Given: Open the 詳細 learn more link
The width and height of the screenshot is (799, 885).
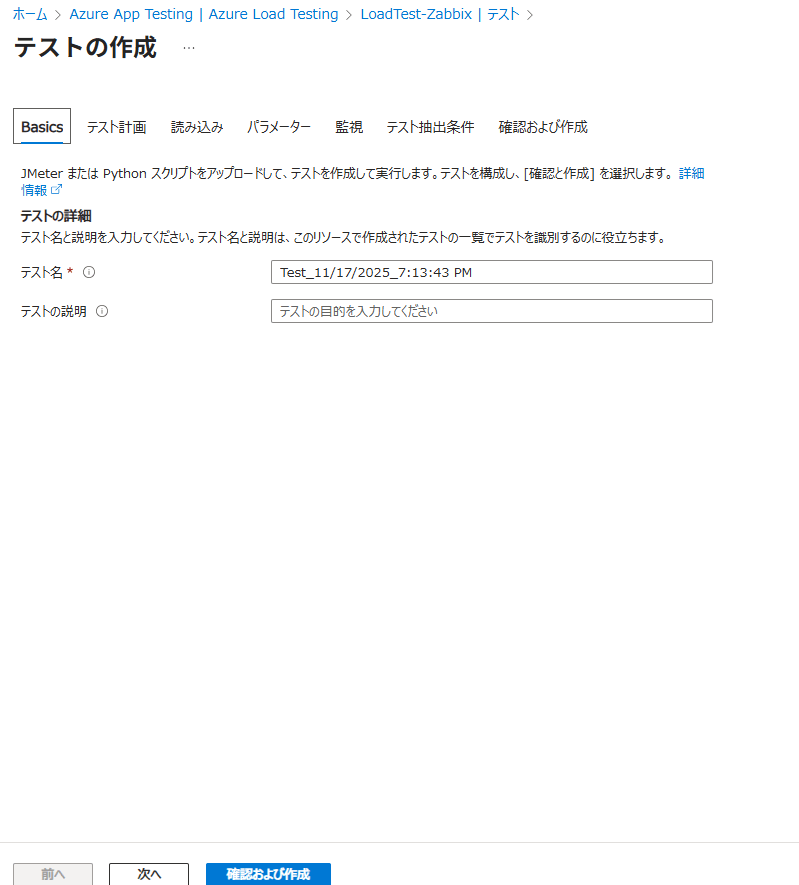Looking at the screenshot, I should click(691, 173).
